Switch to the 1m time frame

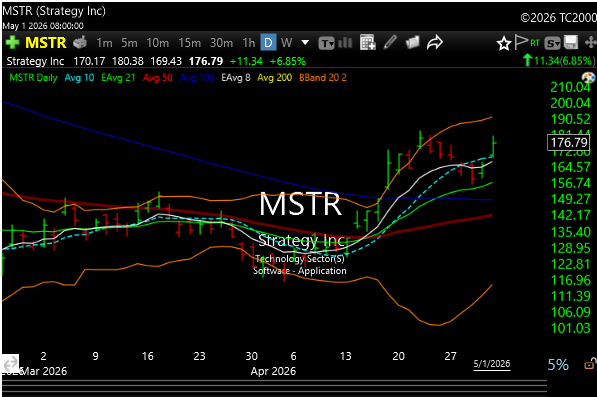tap(104, 43)
